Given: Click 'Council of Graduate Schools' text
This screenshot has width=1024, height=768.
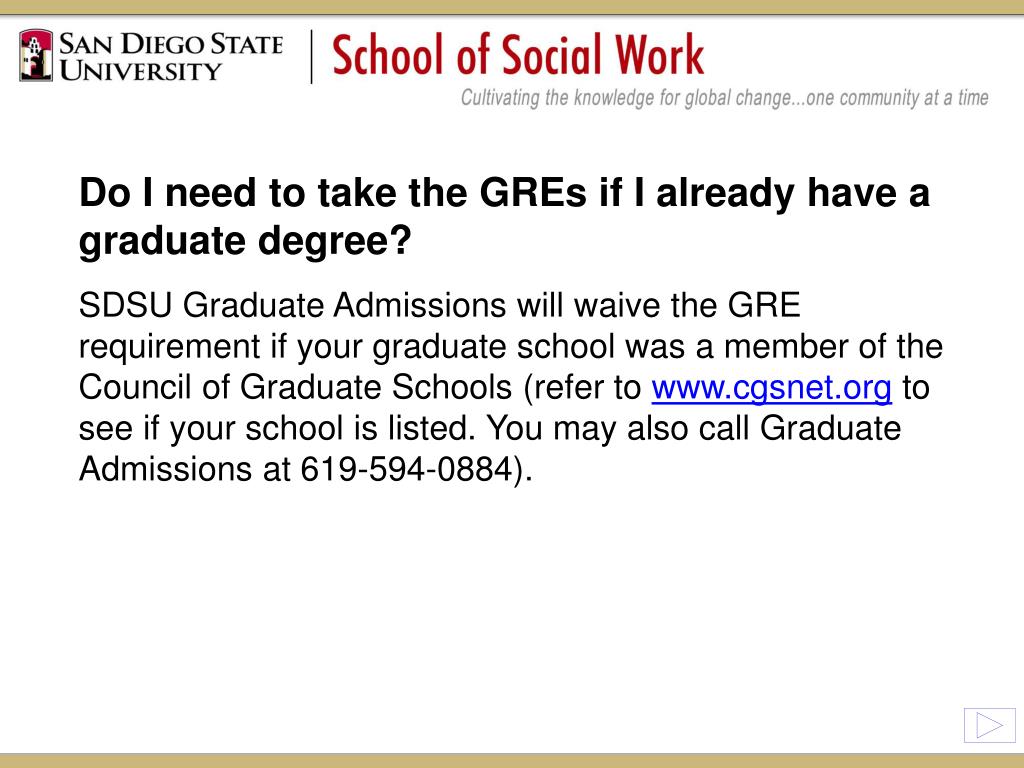Looking at the screenshot, I should click(295, 387).
